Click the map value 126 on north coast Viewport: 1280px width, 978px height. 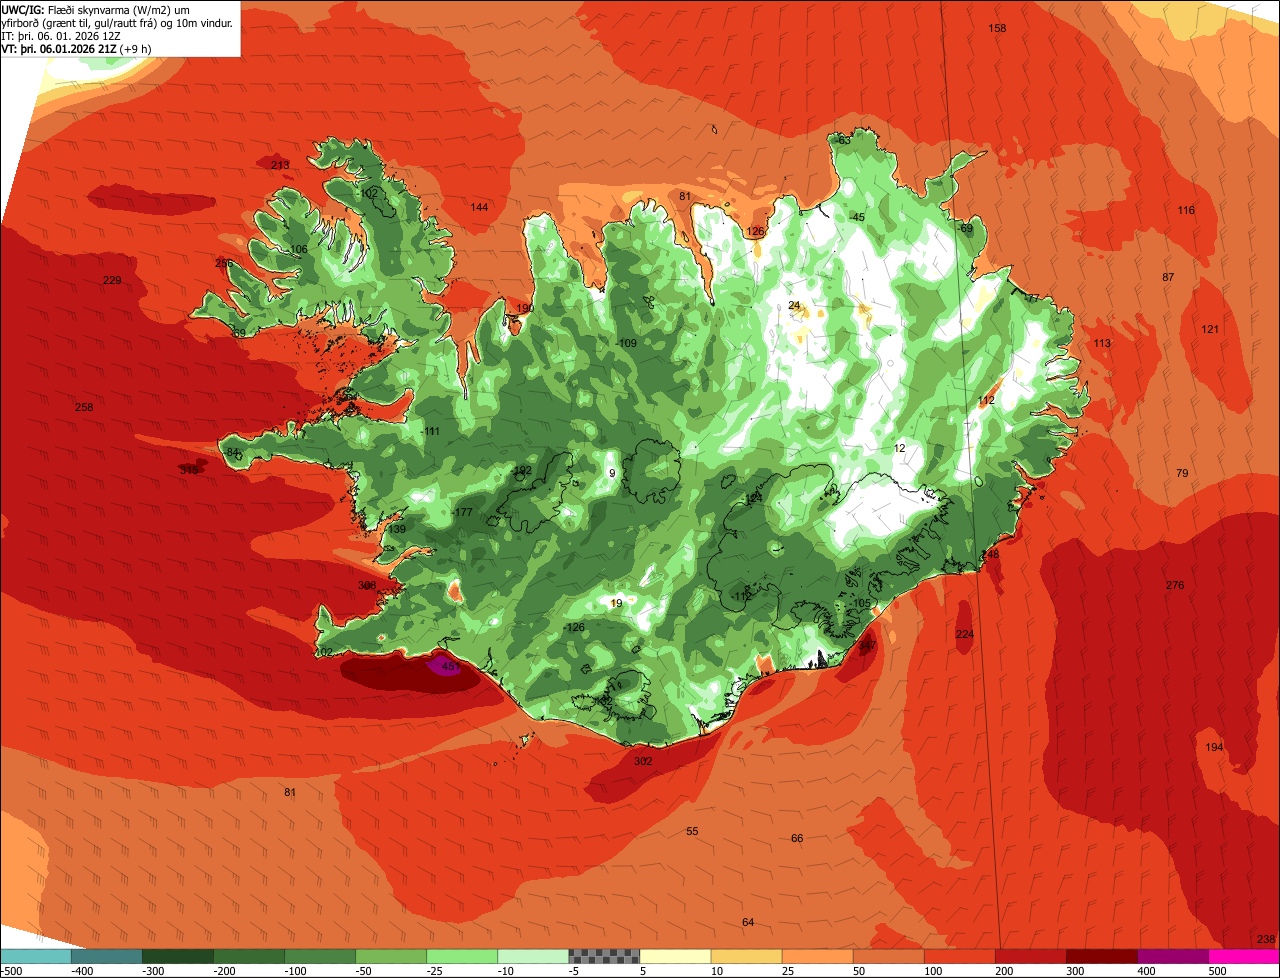tap(755, 232)
